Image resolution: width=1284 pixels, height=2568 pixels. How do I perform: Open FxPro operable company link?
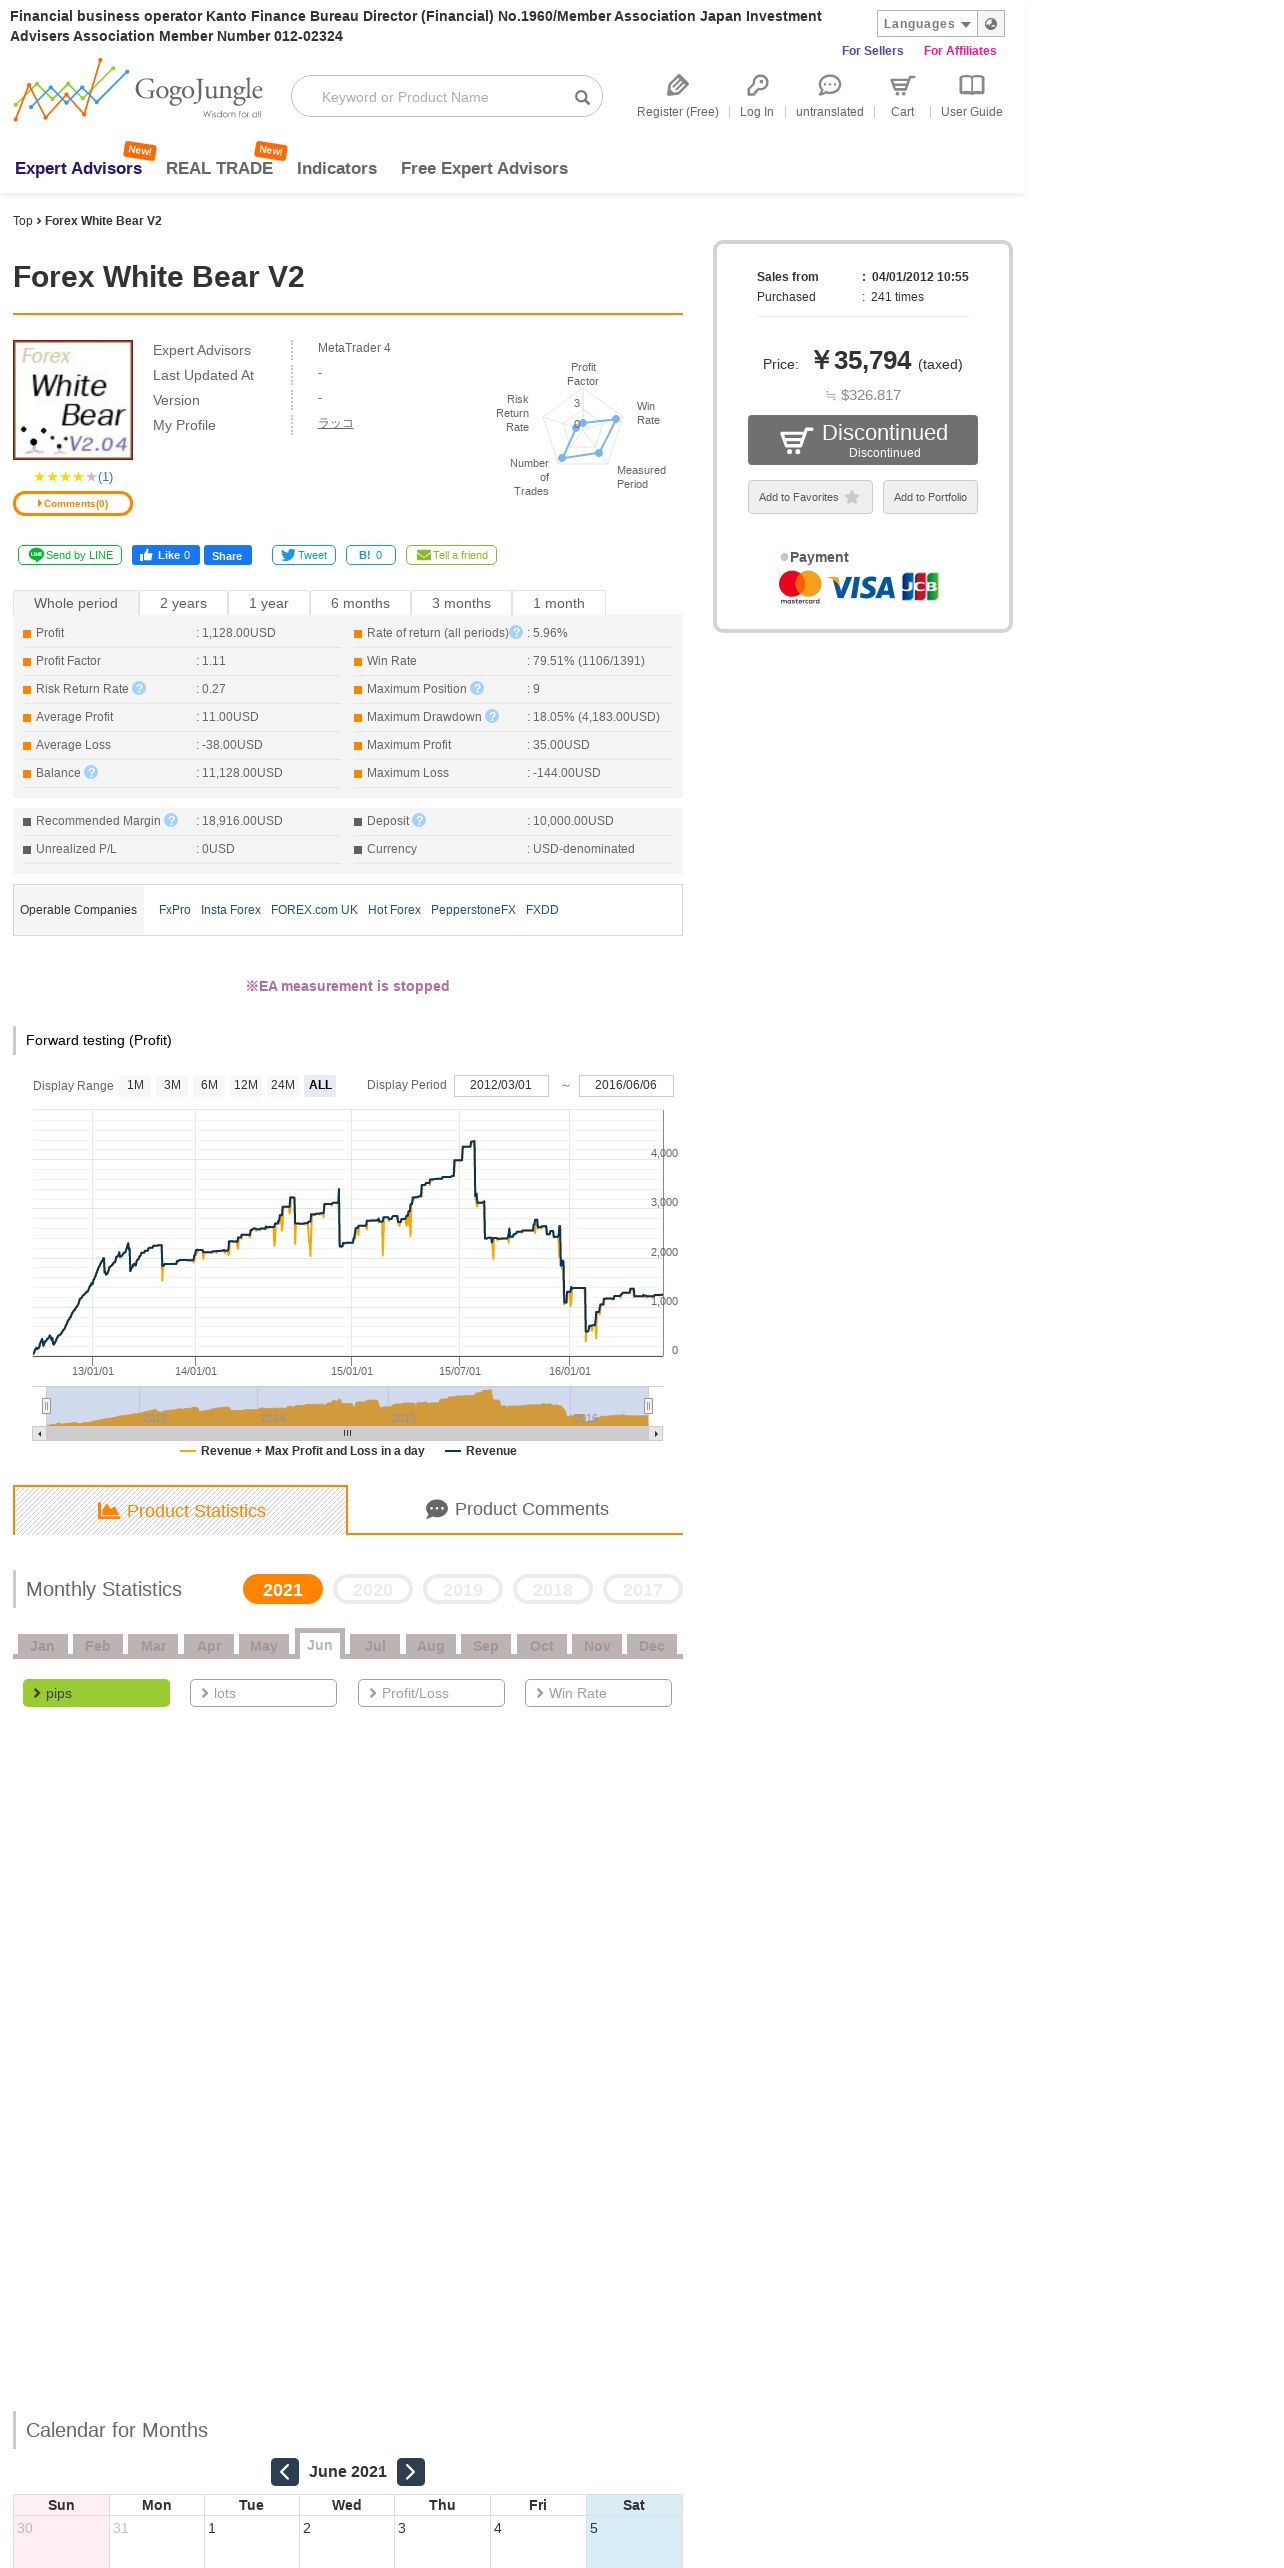pos(175,910)
